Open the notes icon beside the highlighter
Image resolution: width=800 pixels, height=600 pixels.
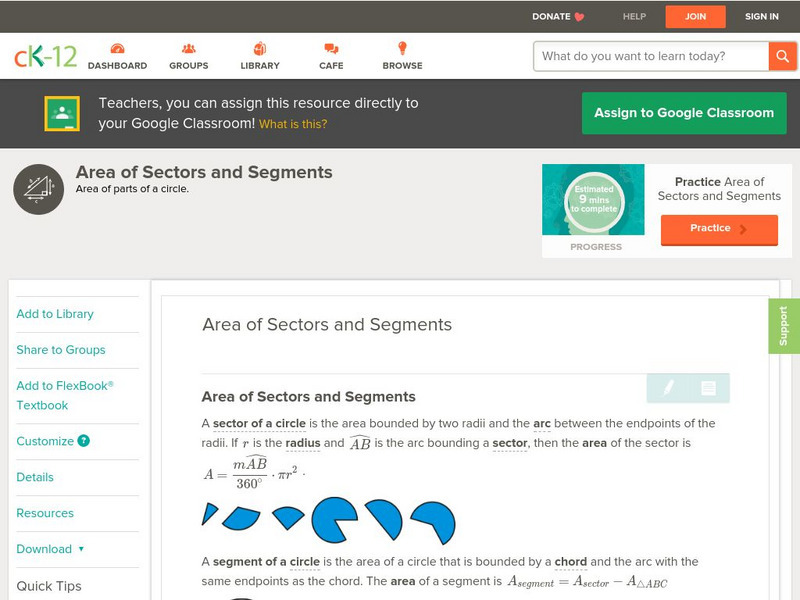(708, 388)
